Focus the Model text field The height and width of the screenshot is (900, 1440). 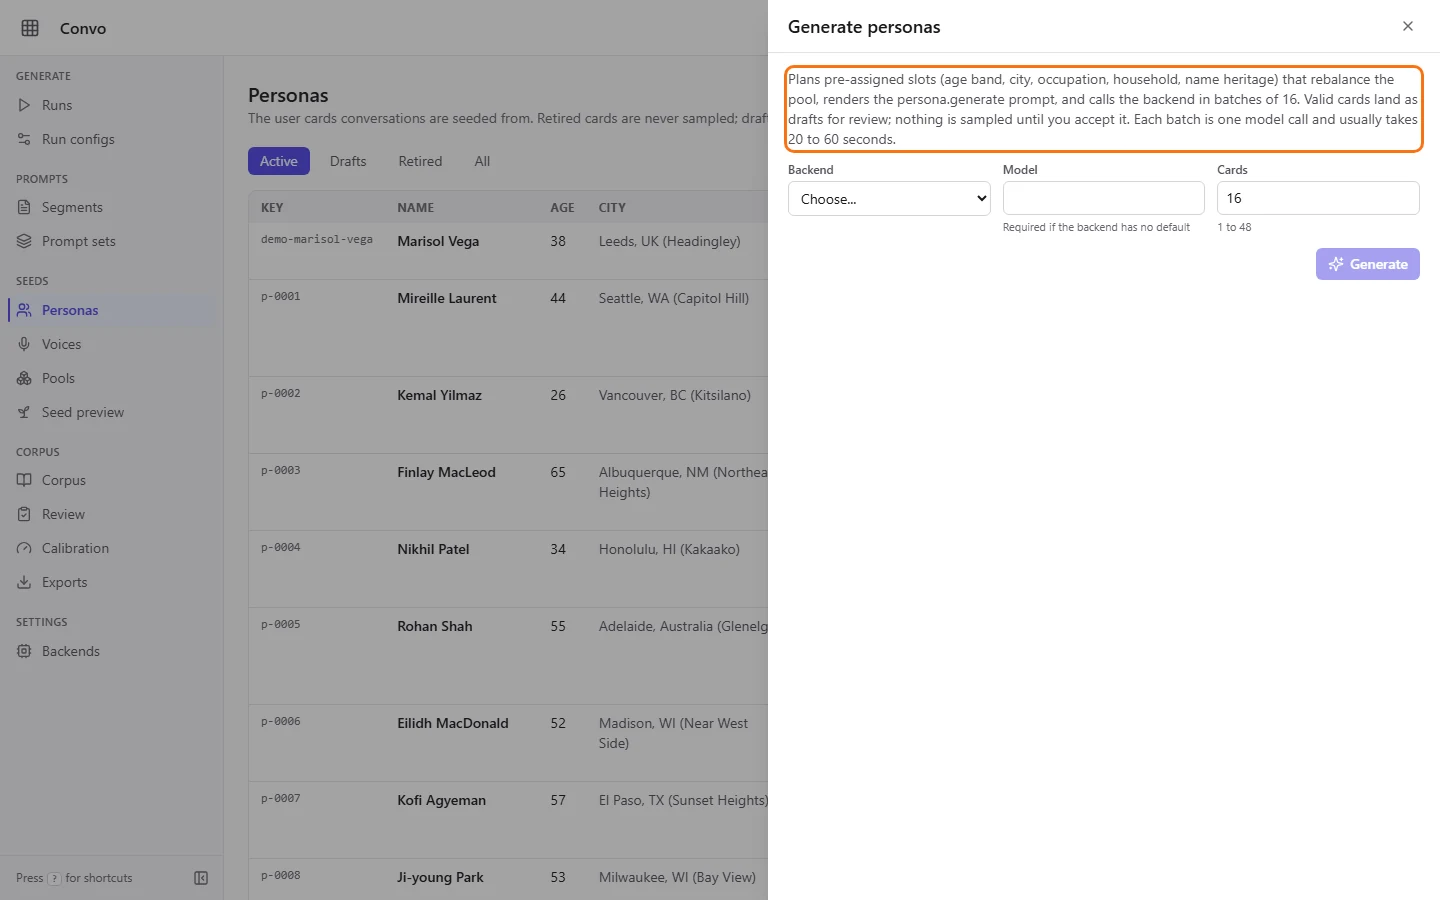point(1103,198)
